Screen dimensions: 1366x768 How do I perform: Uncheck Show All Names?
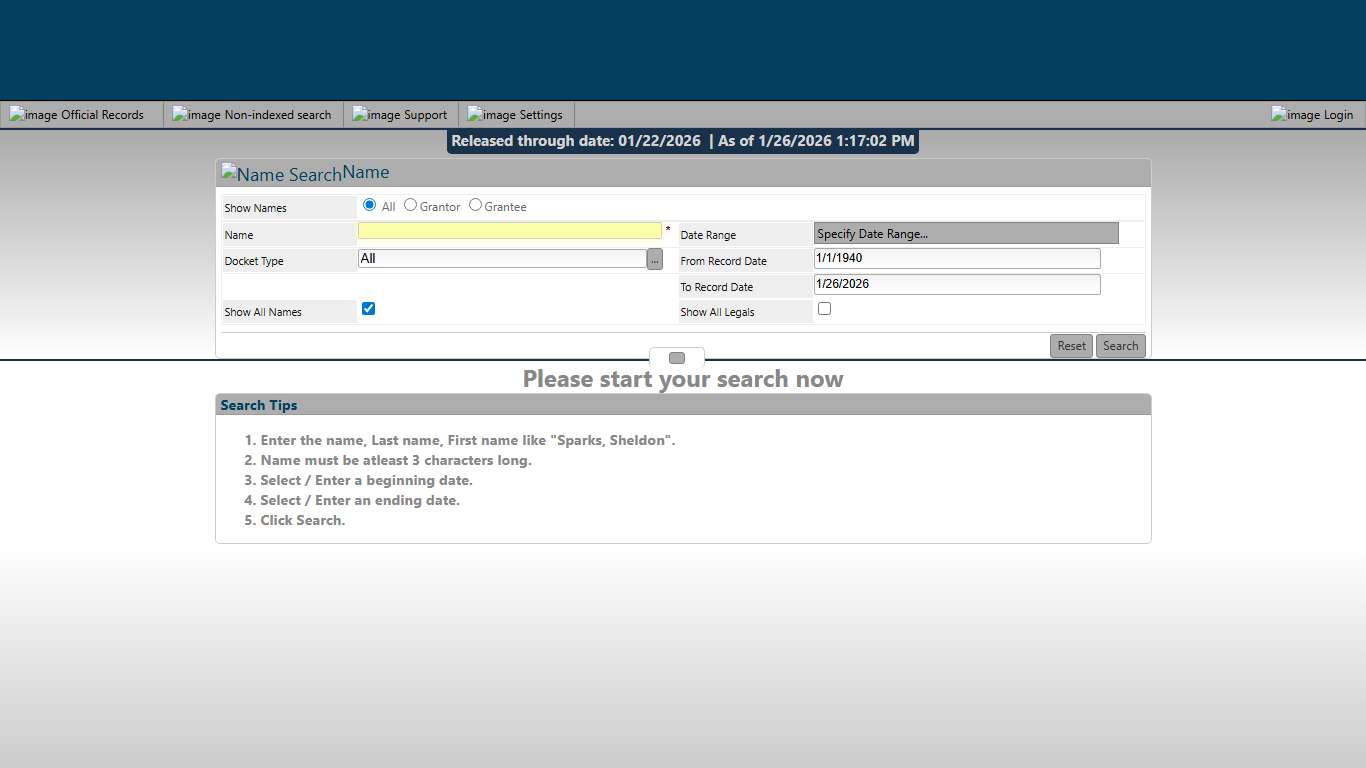coord(368,308)
